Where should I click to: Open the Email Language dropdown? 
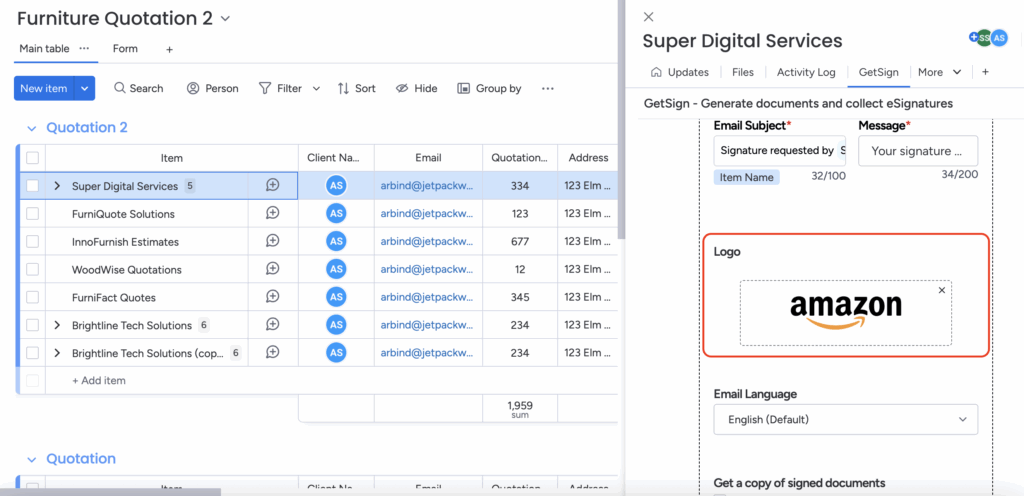(846, 419)
